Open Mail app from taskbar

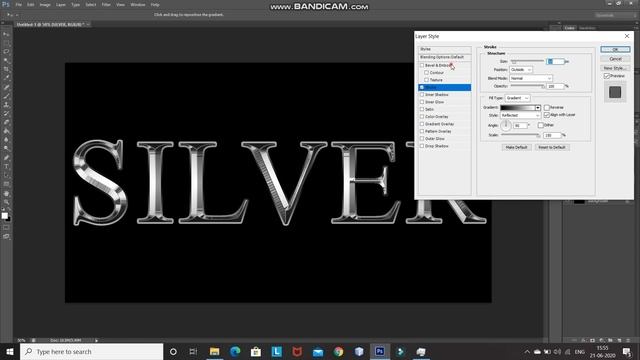tap(318, 351)
